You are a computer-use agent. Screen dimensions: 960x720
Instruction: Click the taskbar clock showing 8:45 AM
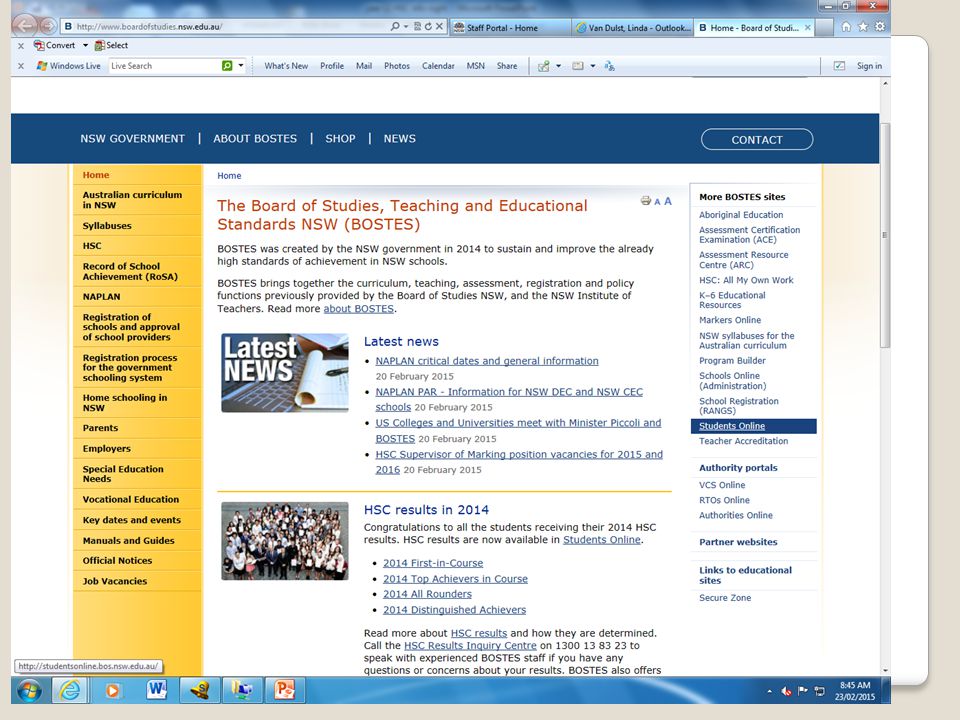pyautogui.click(x=855, y=691)
